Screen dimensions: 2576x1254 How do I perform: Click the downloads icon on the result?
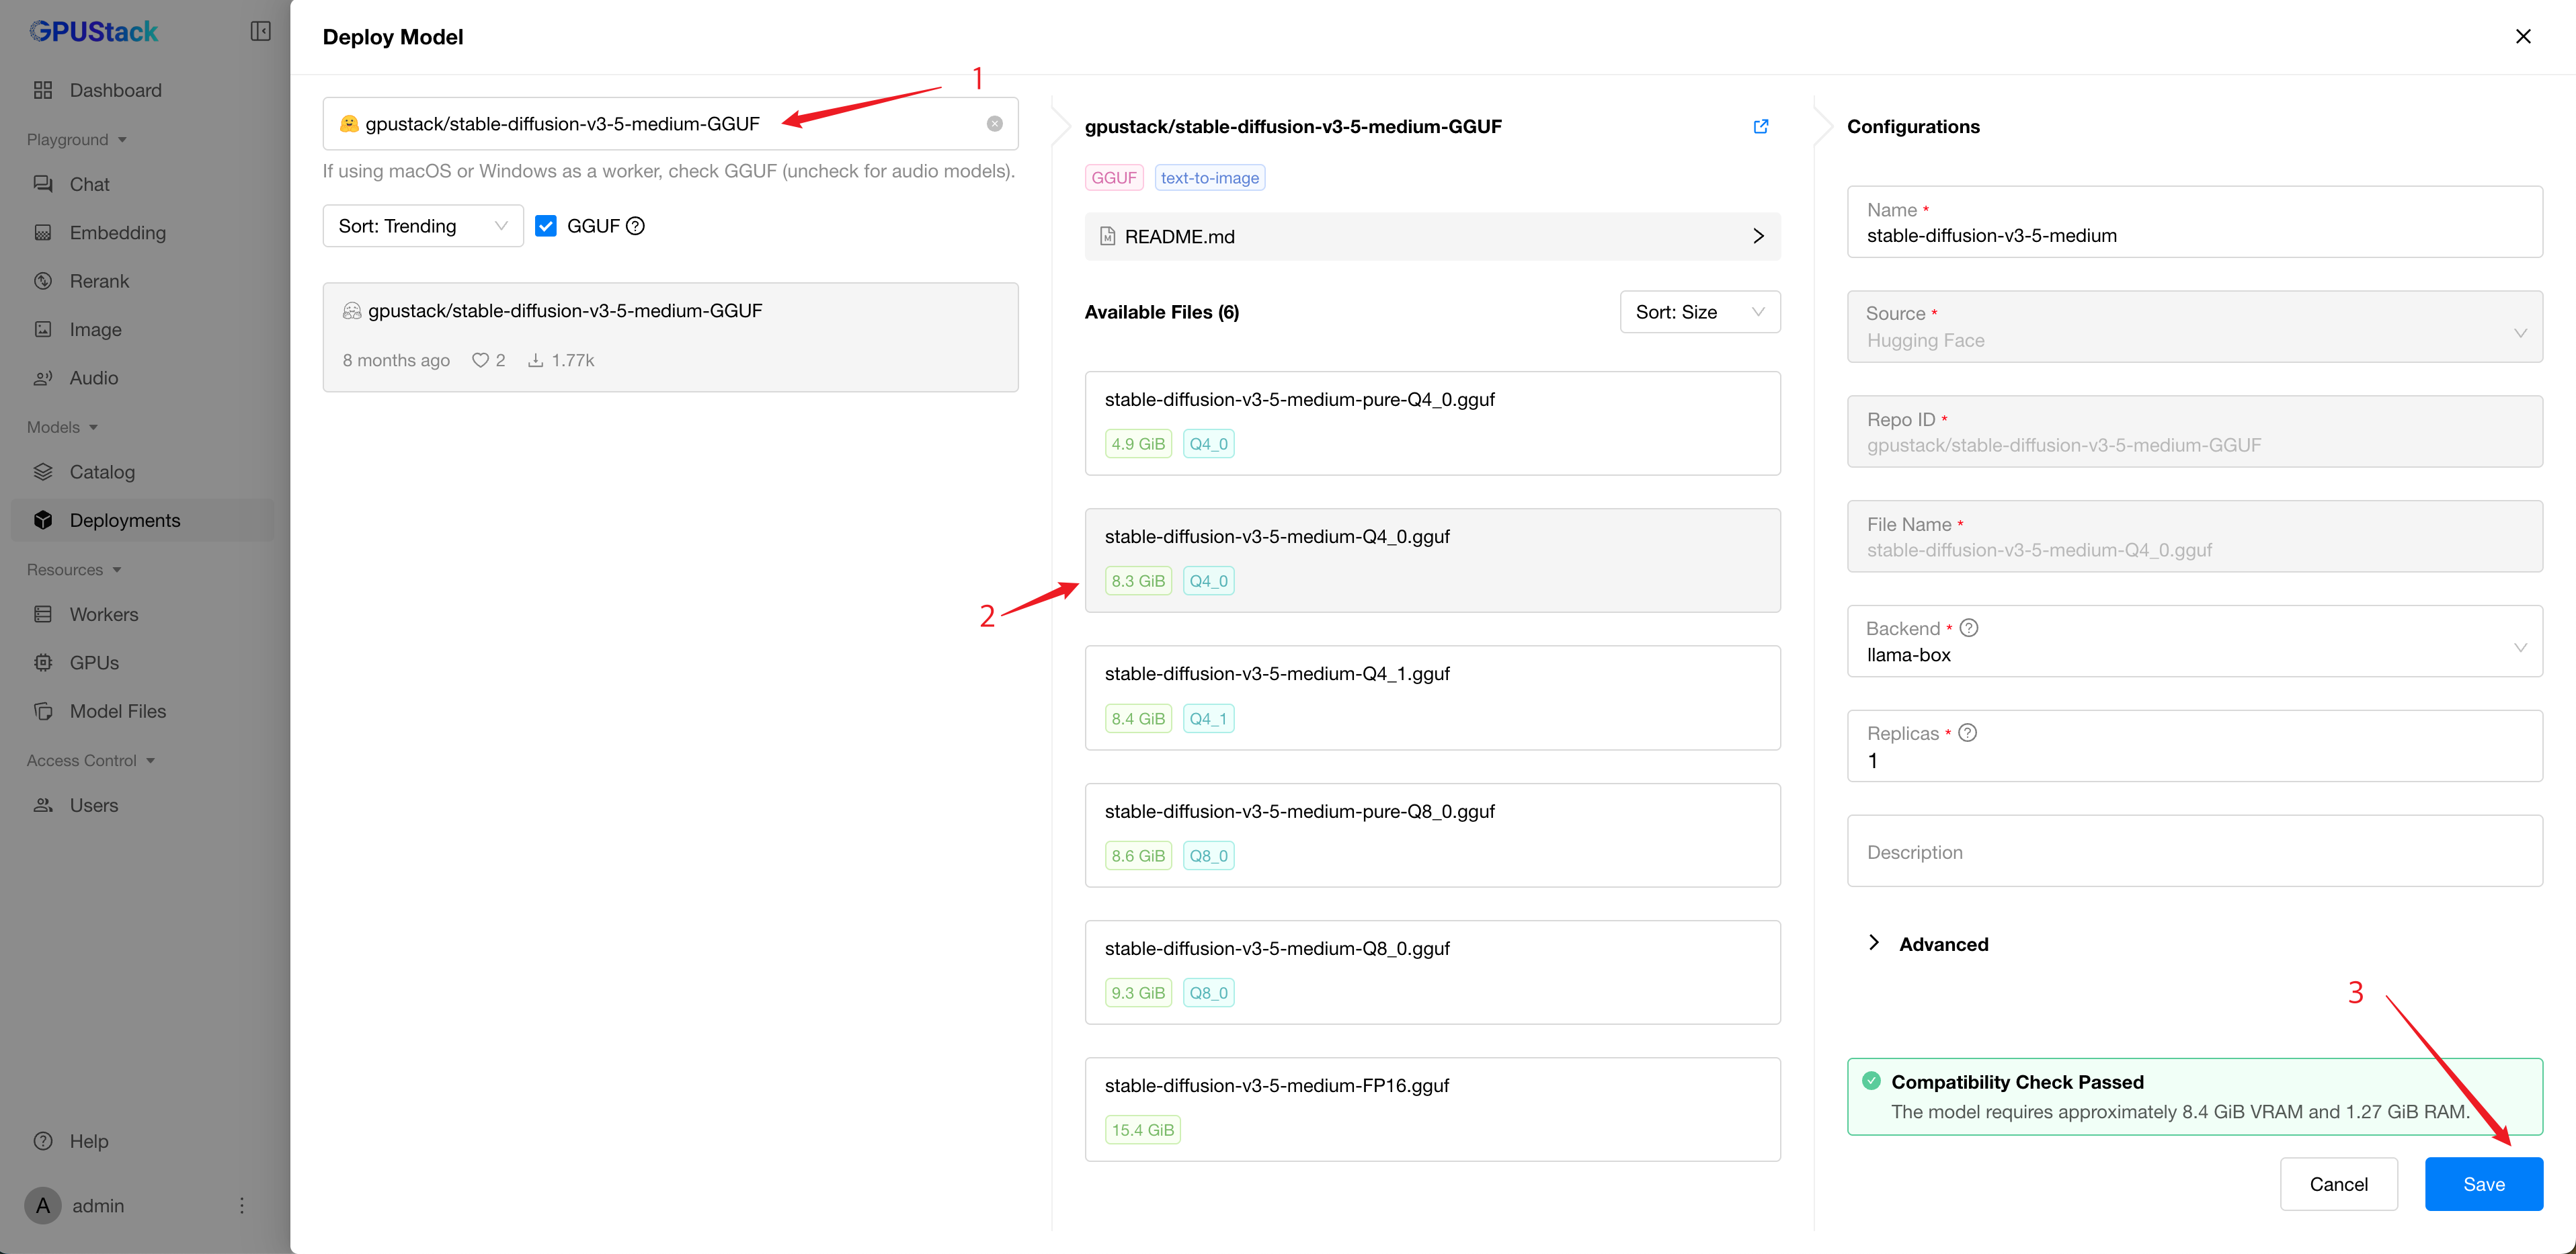[536, 360]
